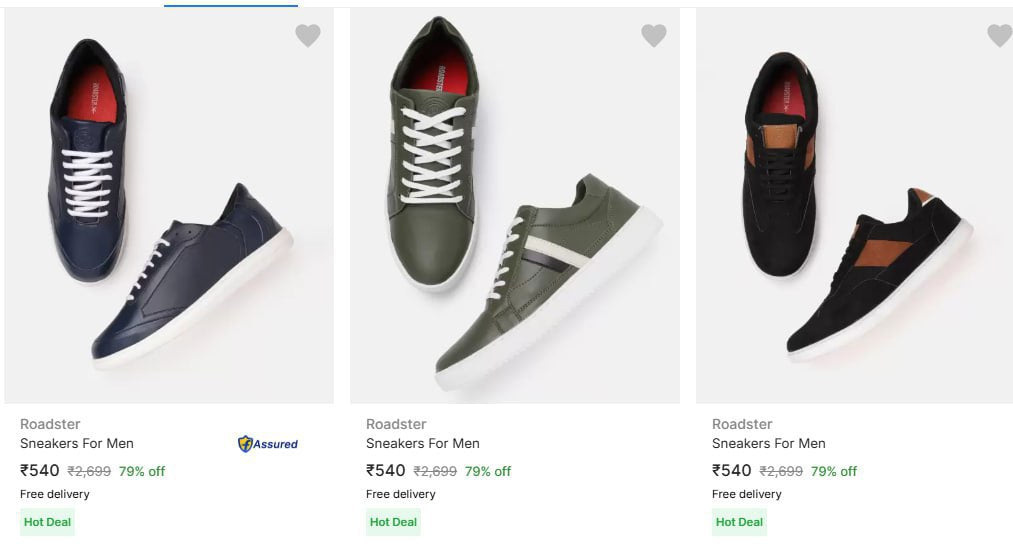
Task: Toggle wishlist heart on olive green sneakers
Action: click(x=654, y=36)
